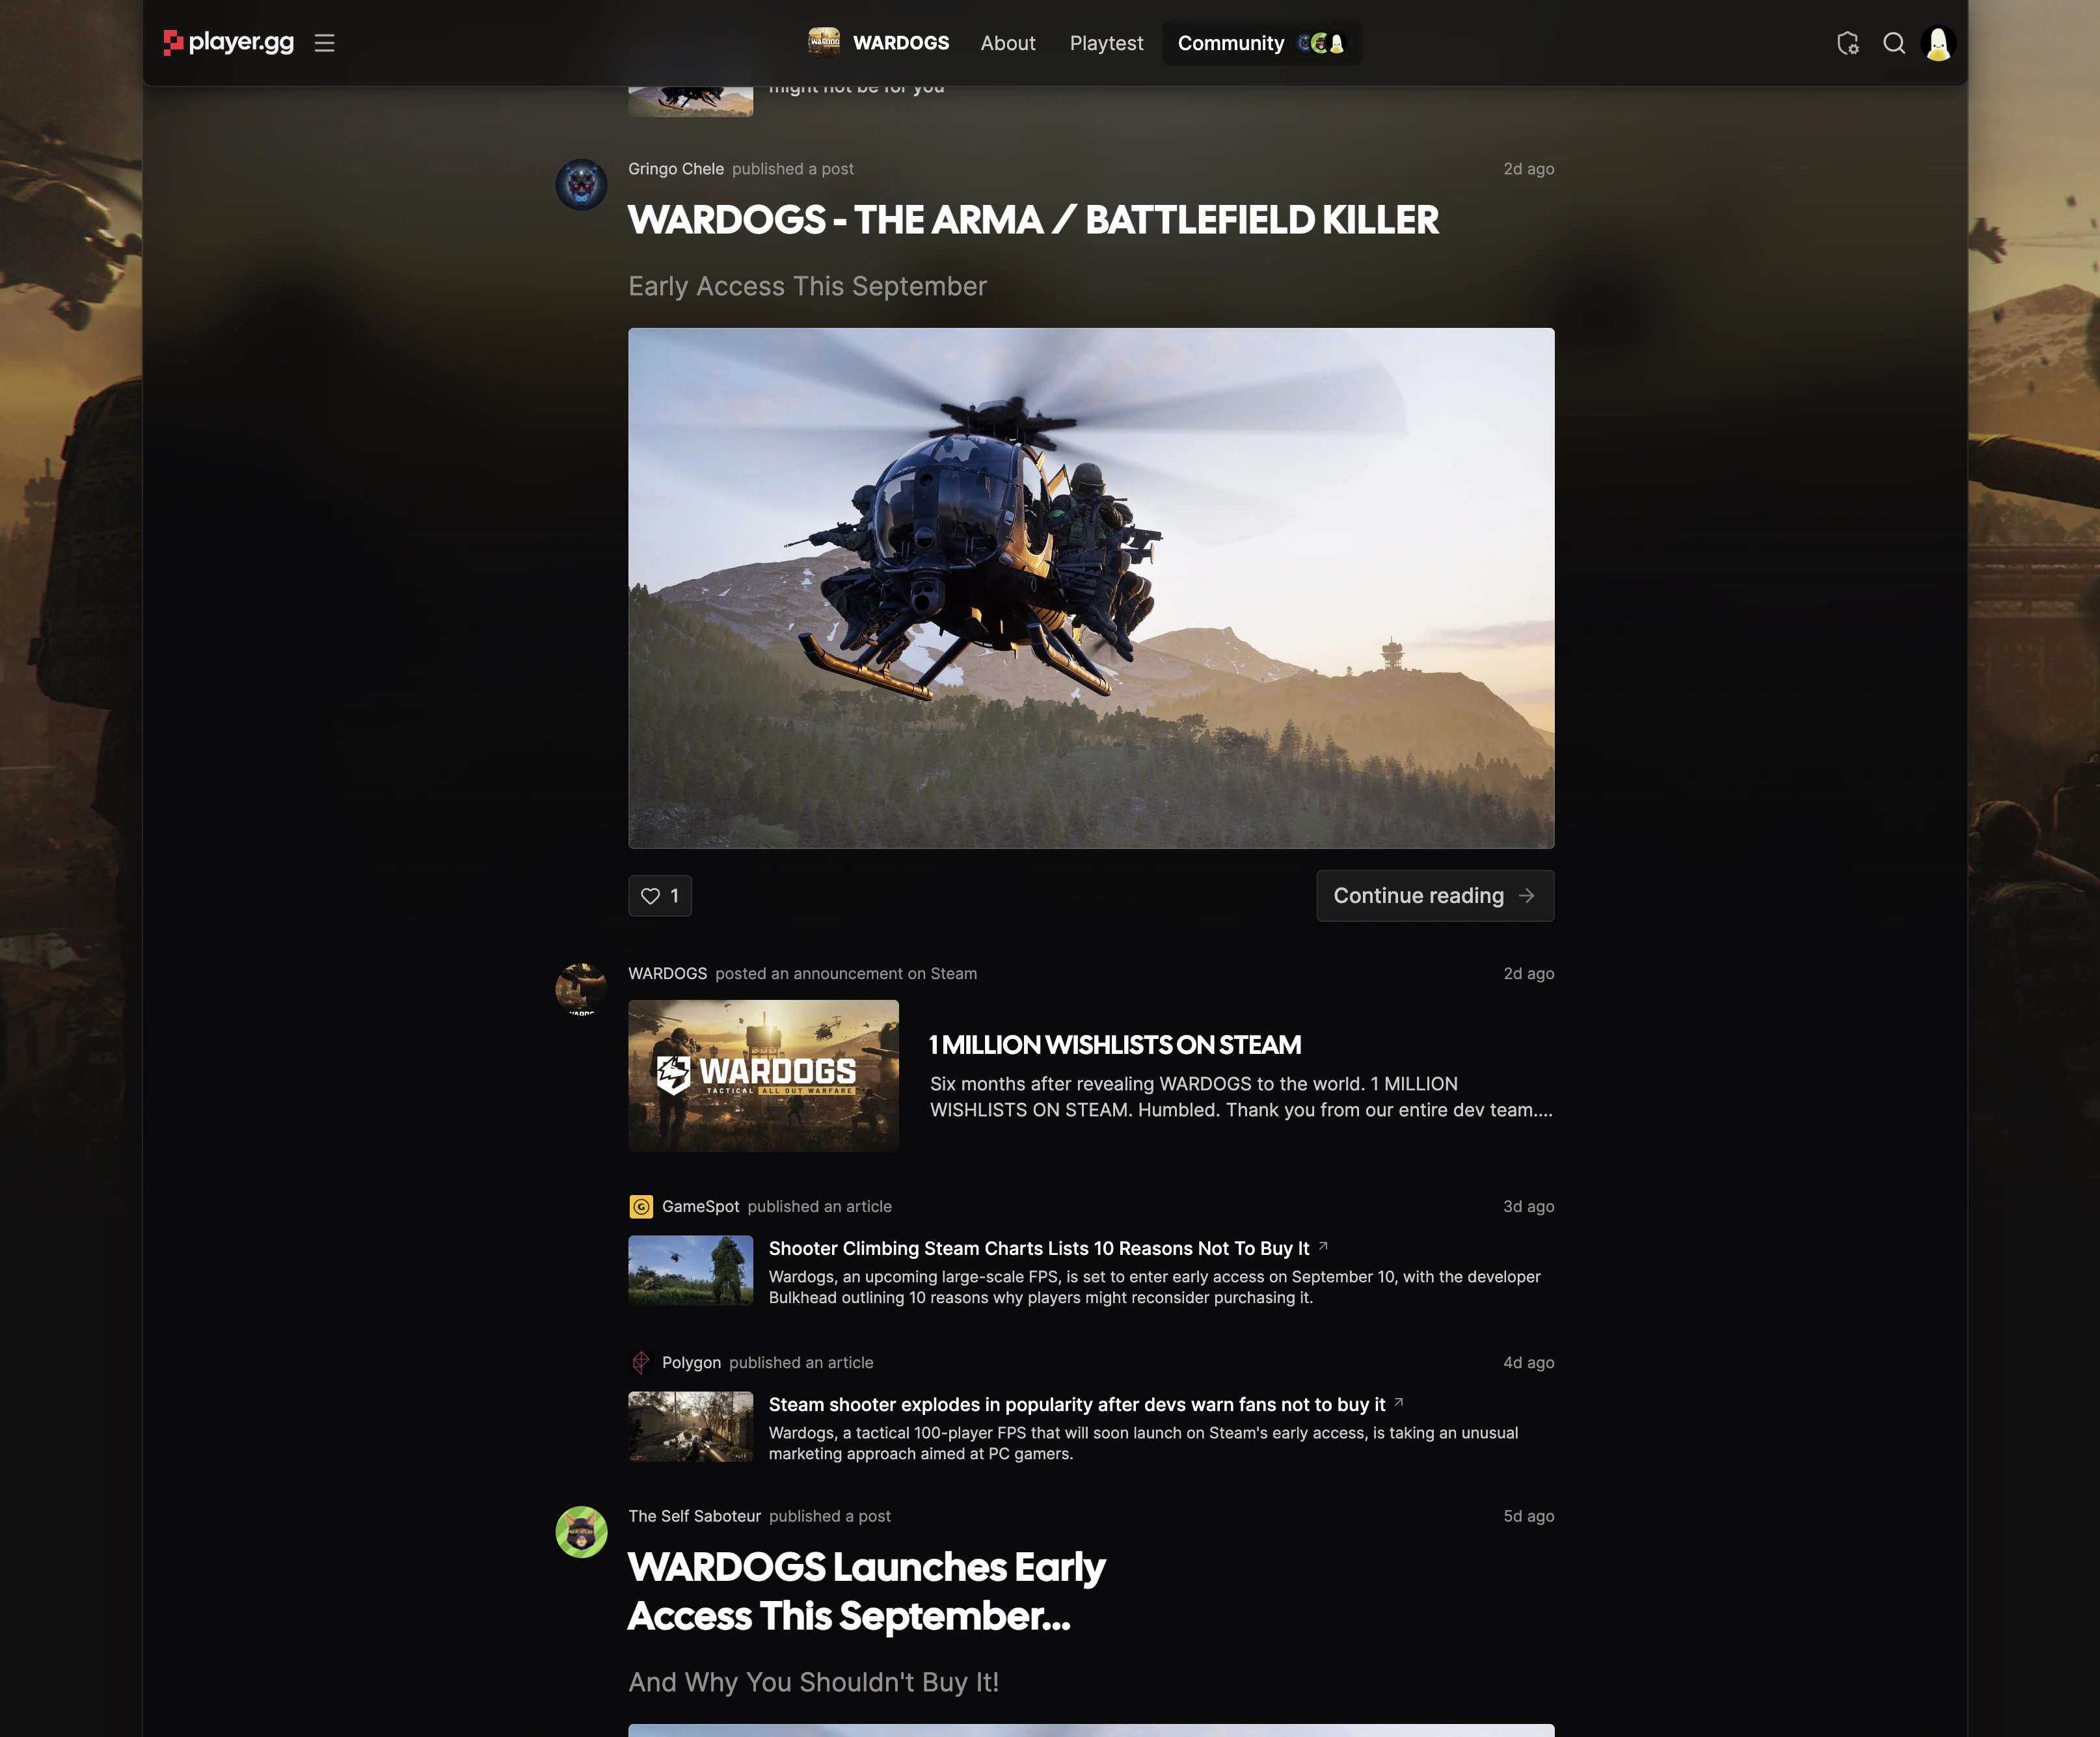2100x1737 pixels.
Task: Click the external link arrow on Polygon article
Action: coord(1399,1402)
